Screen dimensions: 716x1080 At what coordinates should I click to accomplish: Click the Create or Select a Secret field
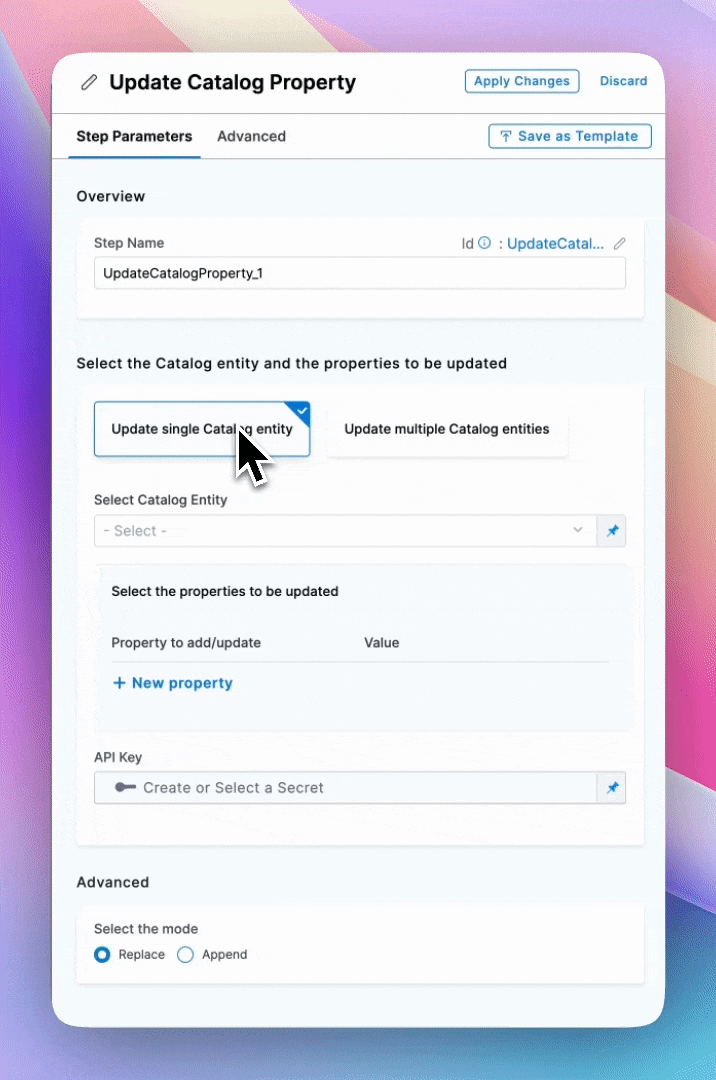(x=345, y=788)
